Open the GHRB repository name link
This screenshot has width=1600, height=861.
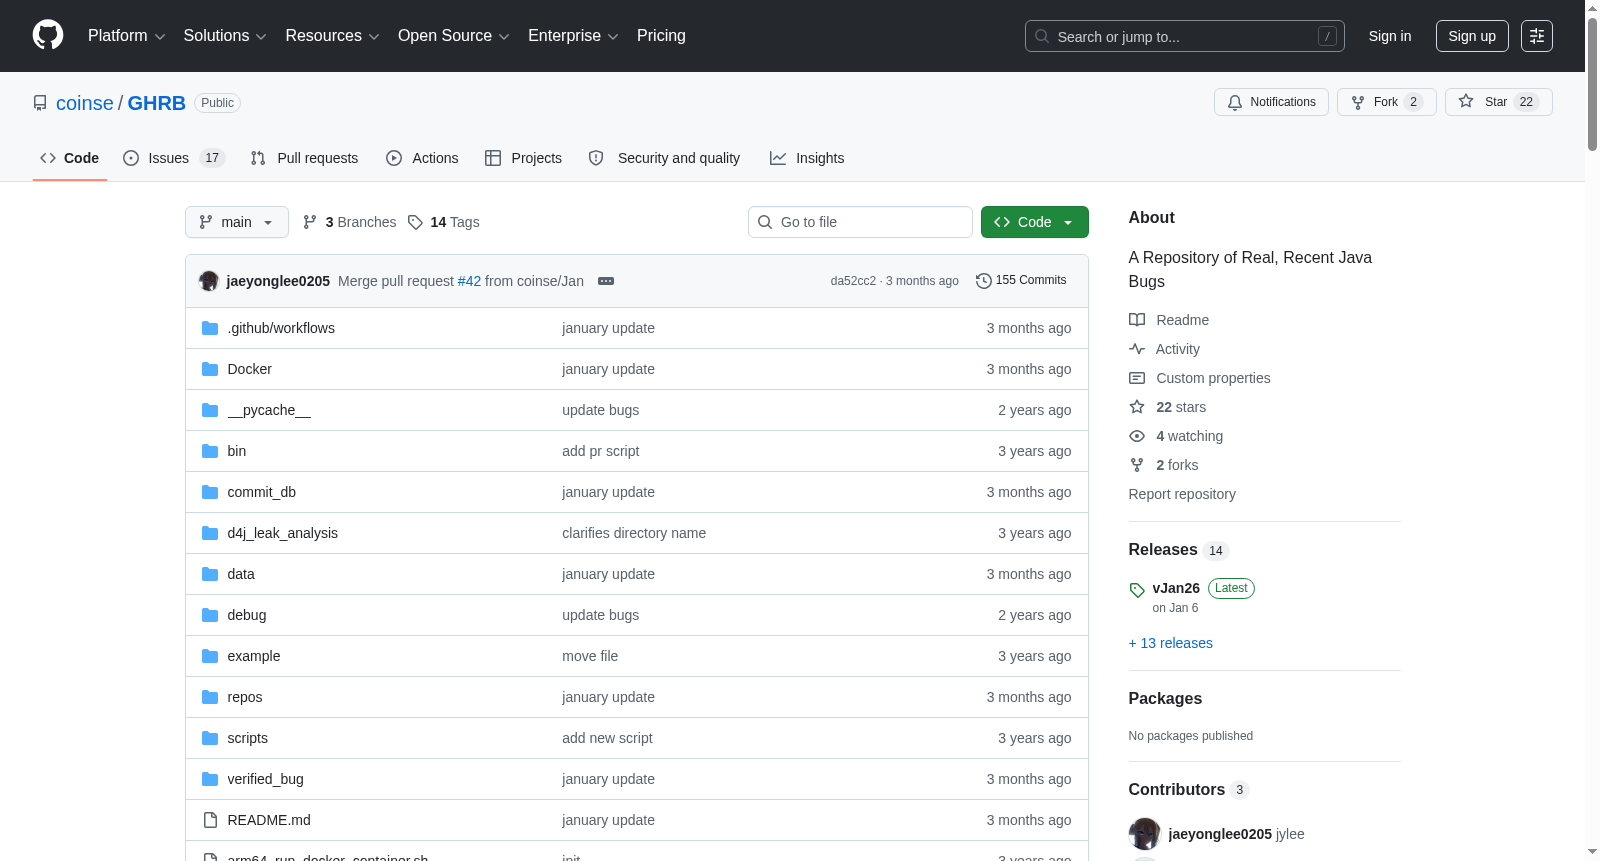157,103
